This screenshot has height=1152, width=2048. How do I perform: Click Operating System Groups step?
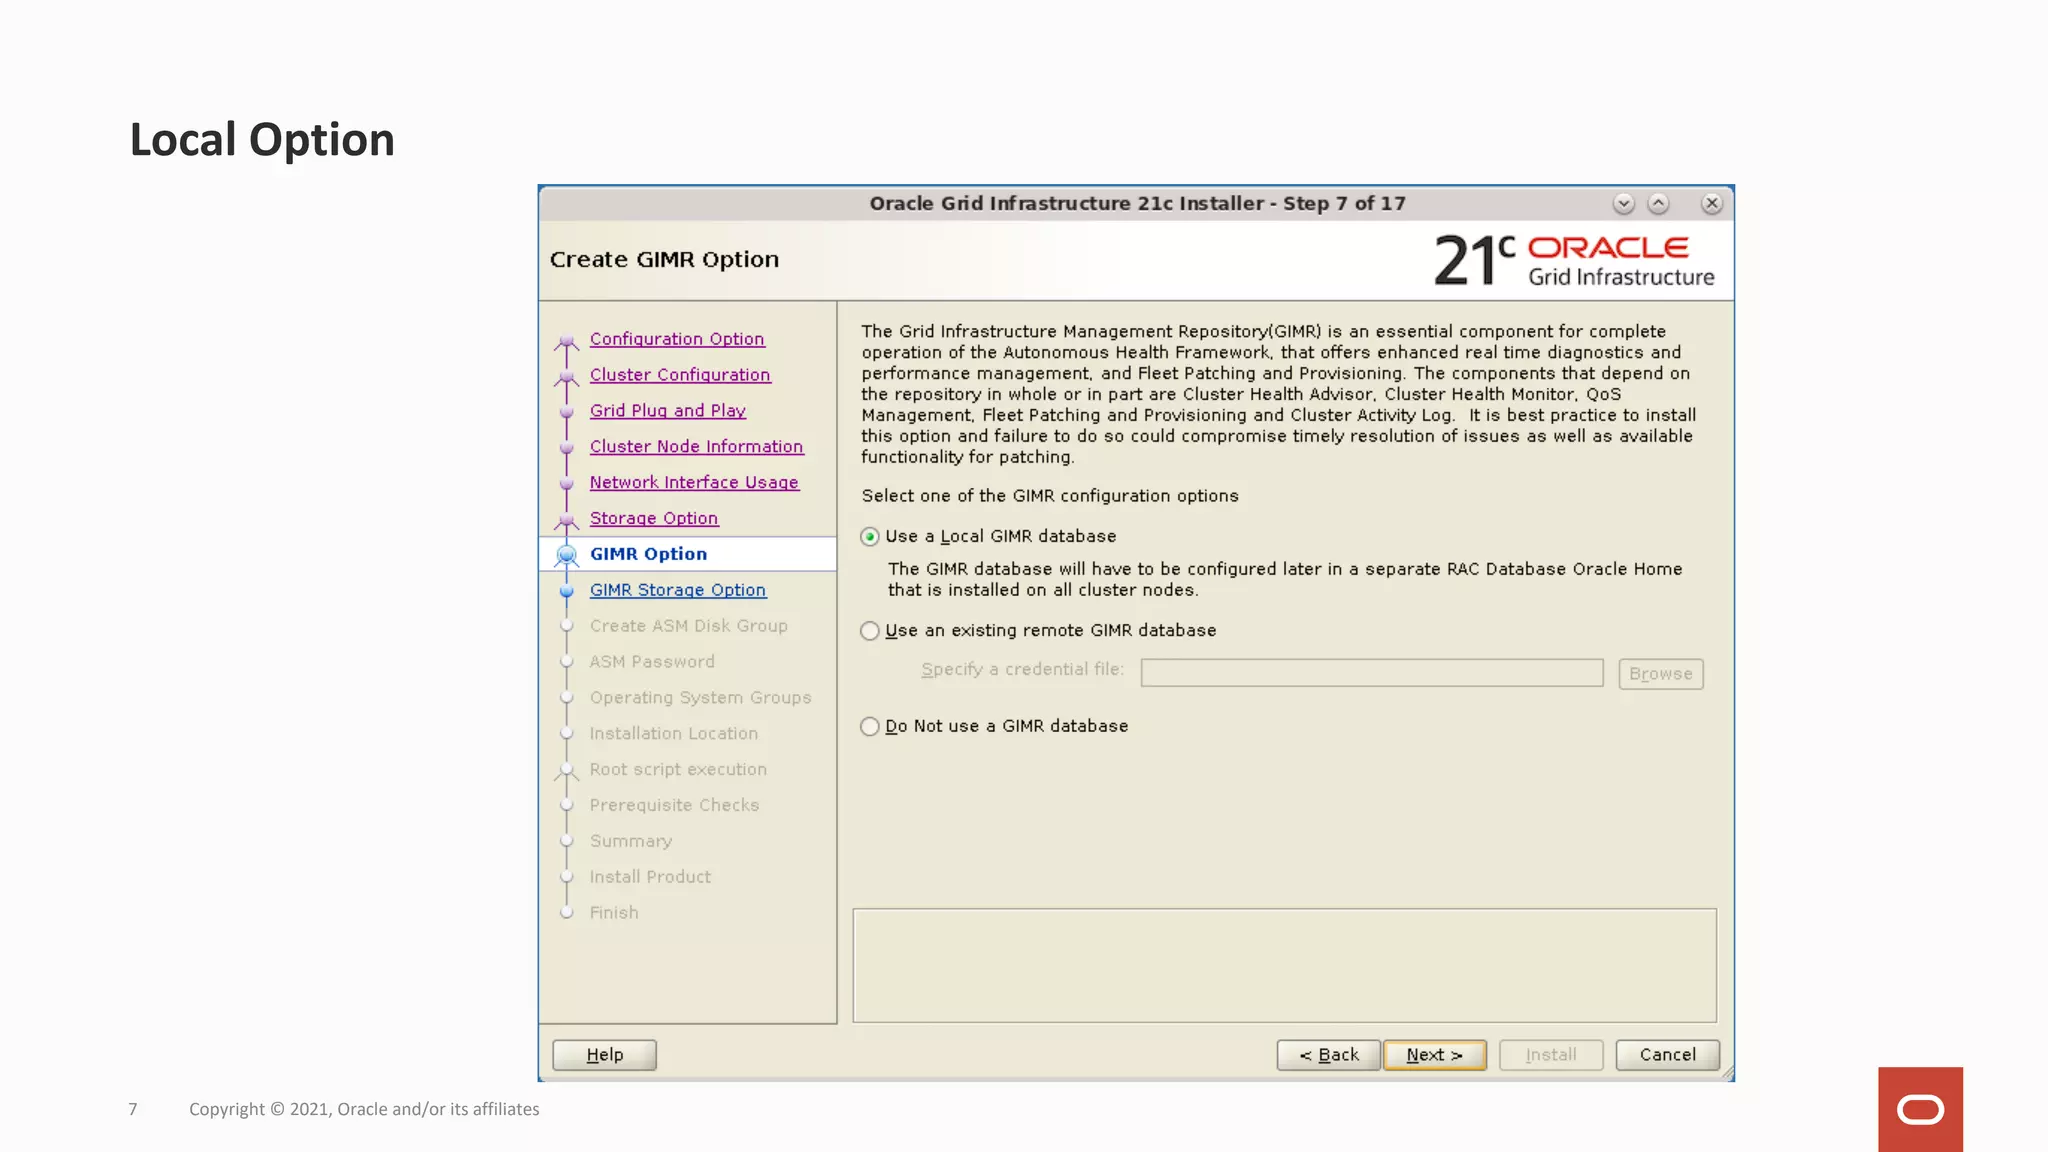[x=700, y=698]
